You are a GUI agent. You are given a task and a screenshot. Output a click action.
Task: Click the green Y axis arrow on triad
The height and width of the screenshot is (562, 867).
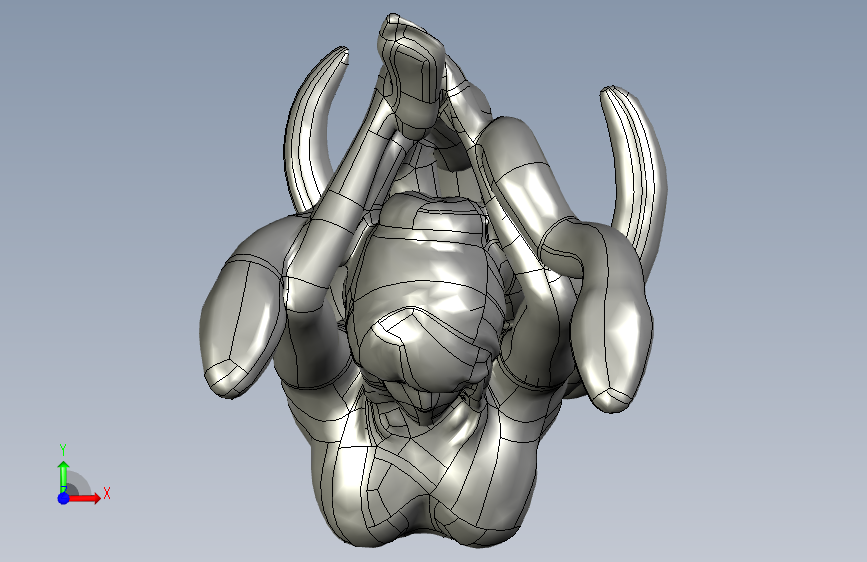(64, 477)
